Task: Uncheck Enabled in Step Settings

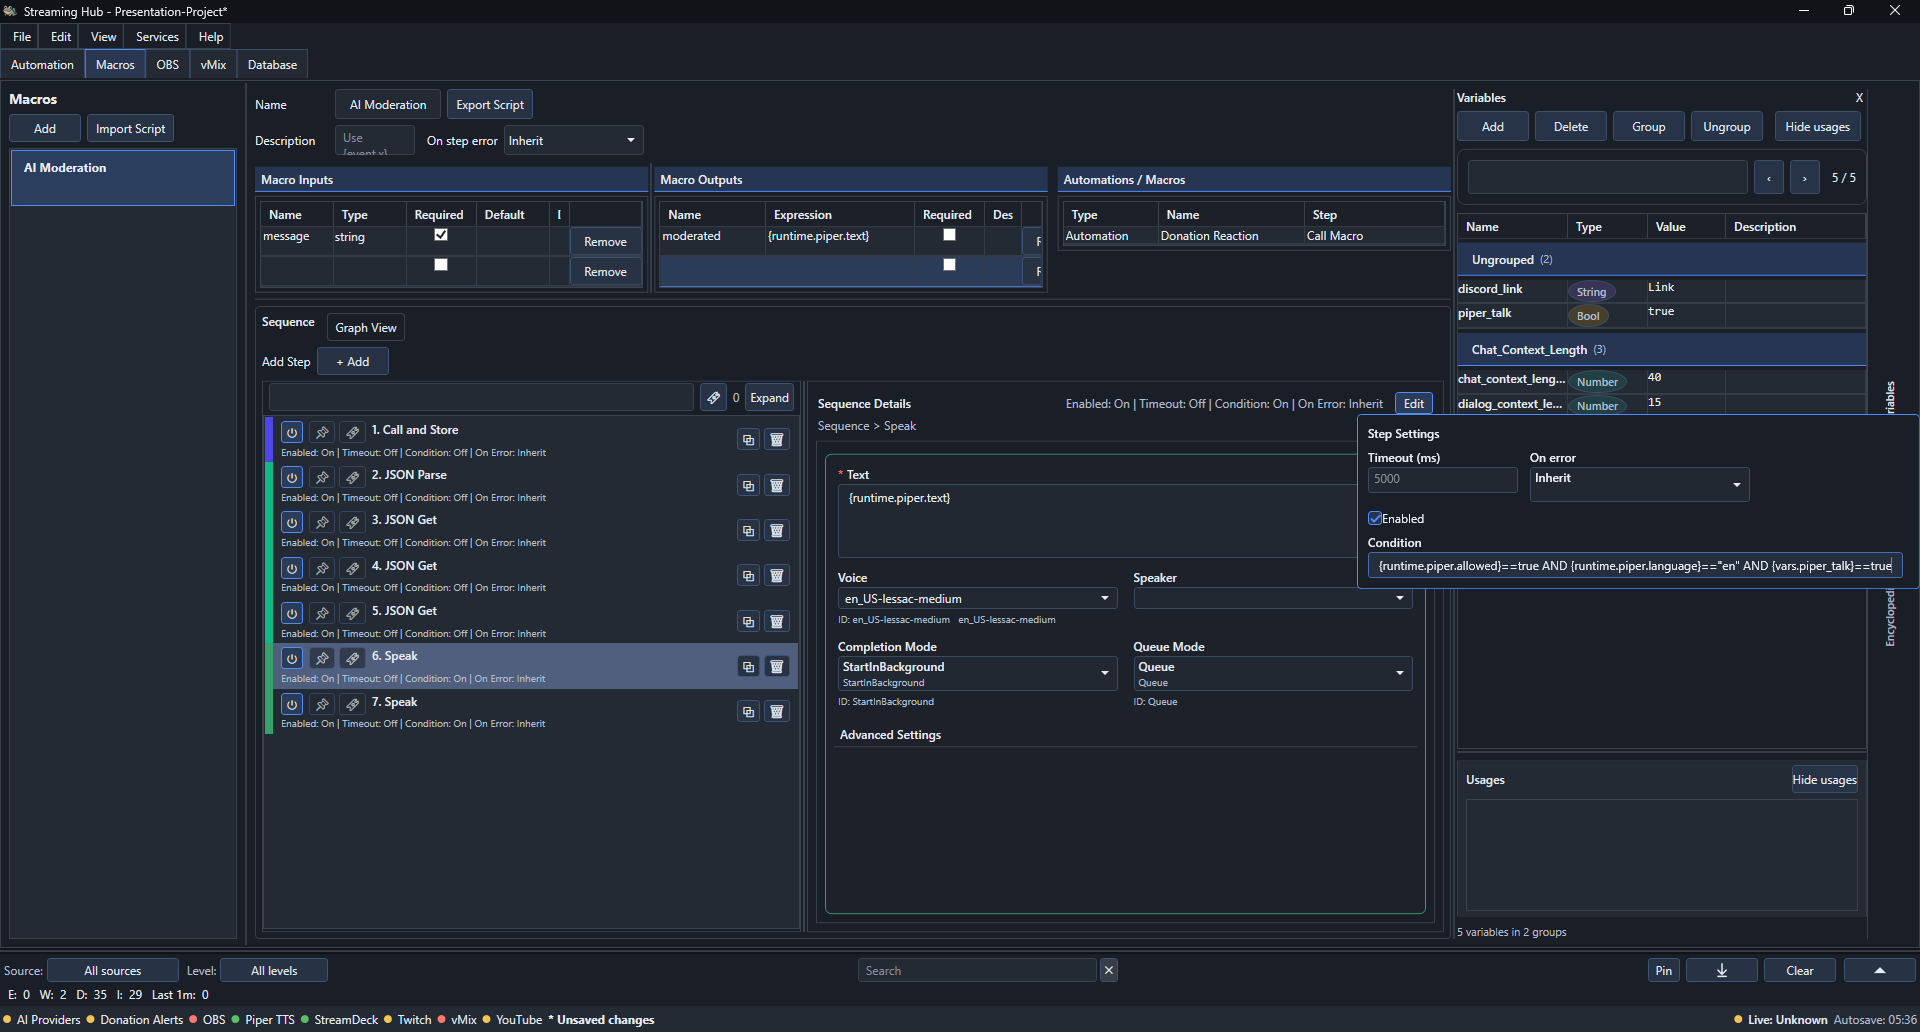Action: pos(1375,518)
